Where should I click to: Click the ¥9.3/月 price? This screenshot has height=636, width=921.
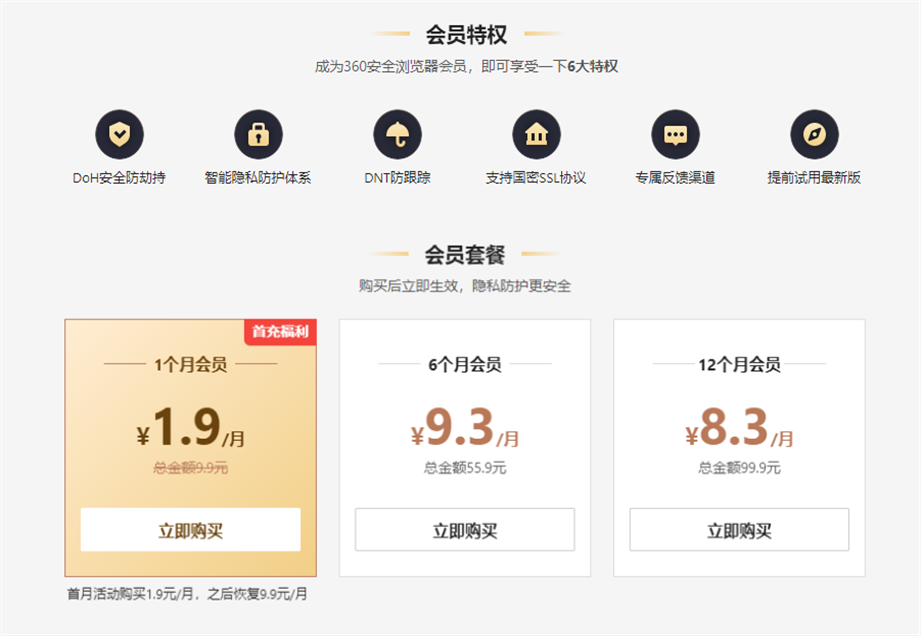tap(465, 428)
